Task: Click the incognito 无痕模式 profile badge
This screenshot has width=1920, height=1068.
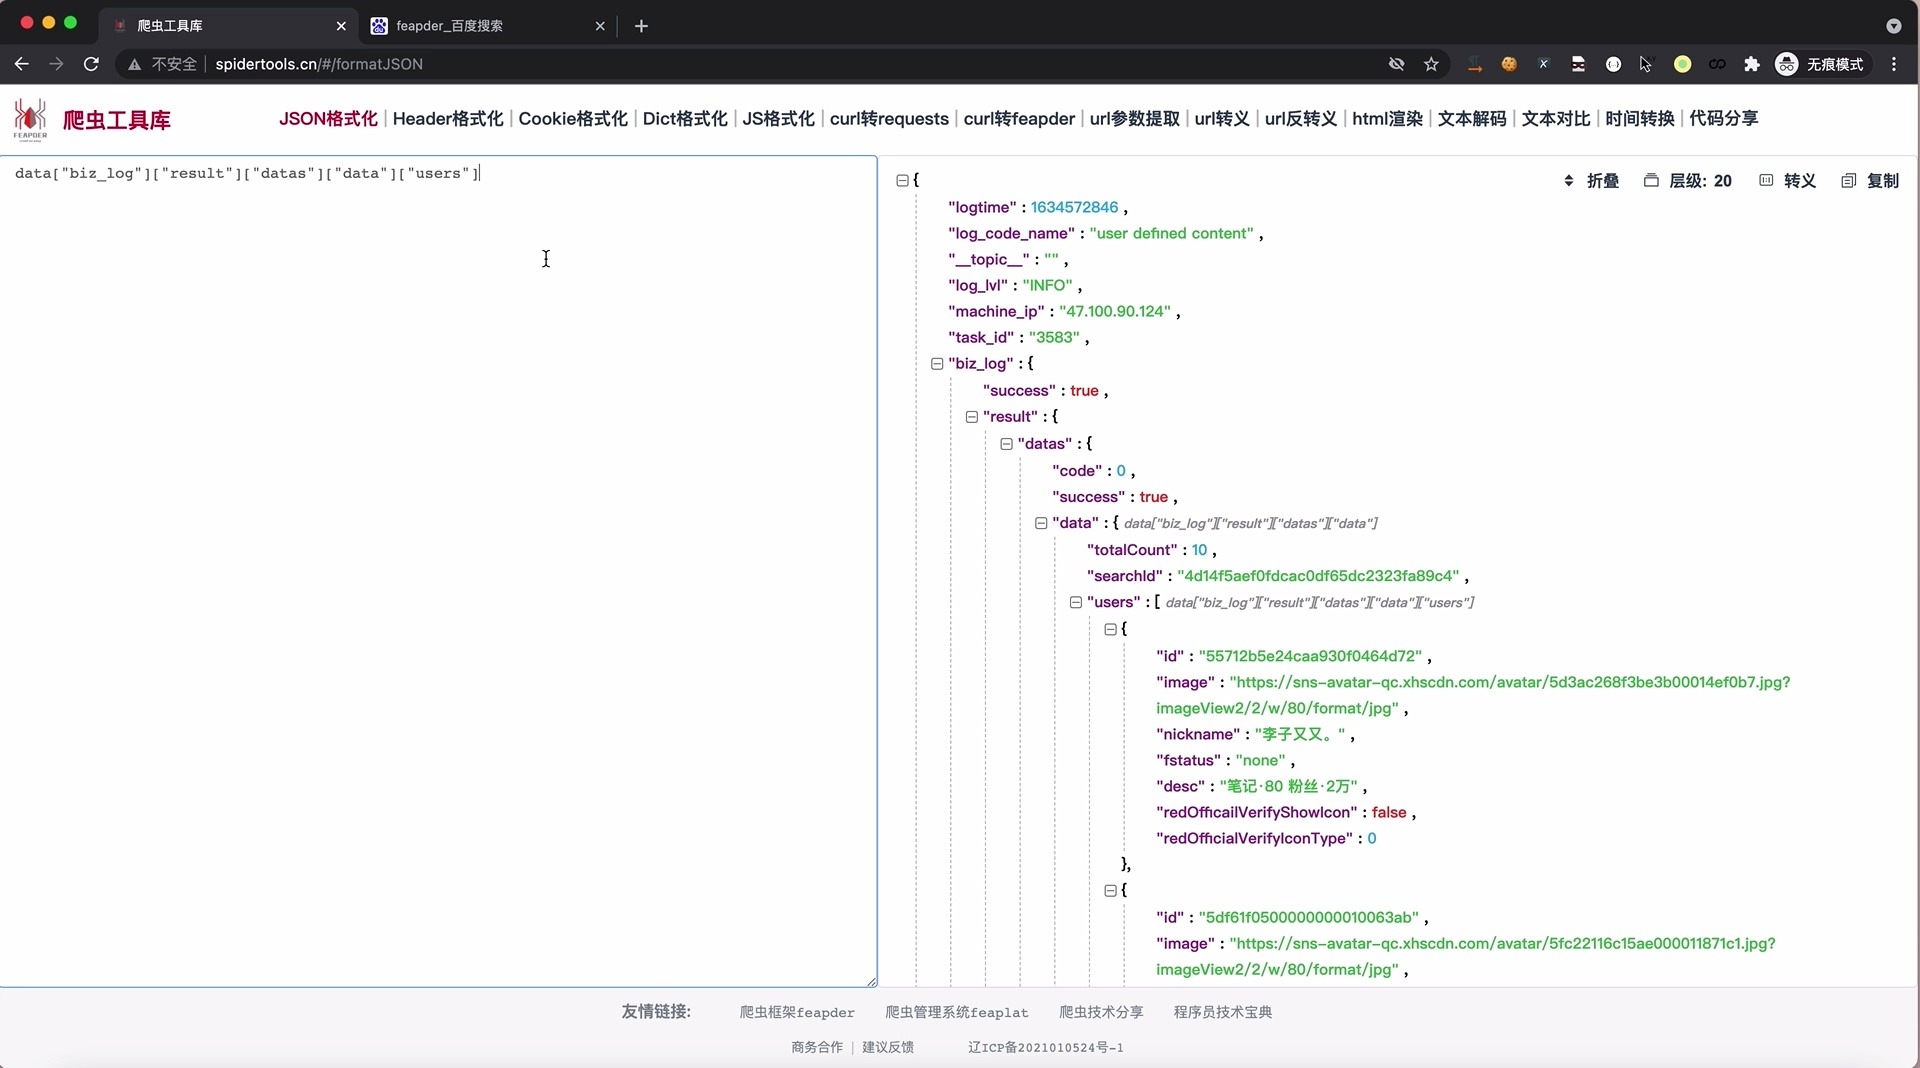Action: [x=1819, y=64]
